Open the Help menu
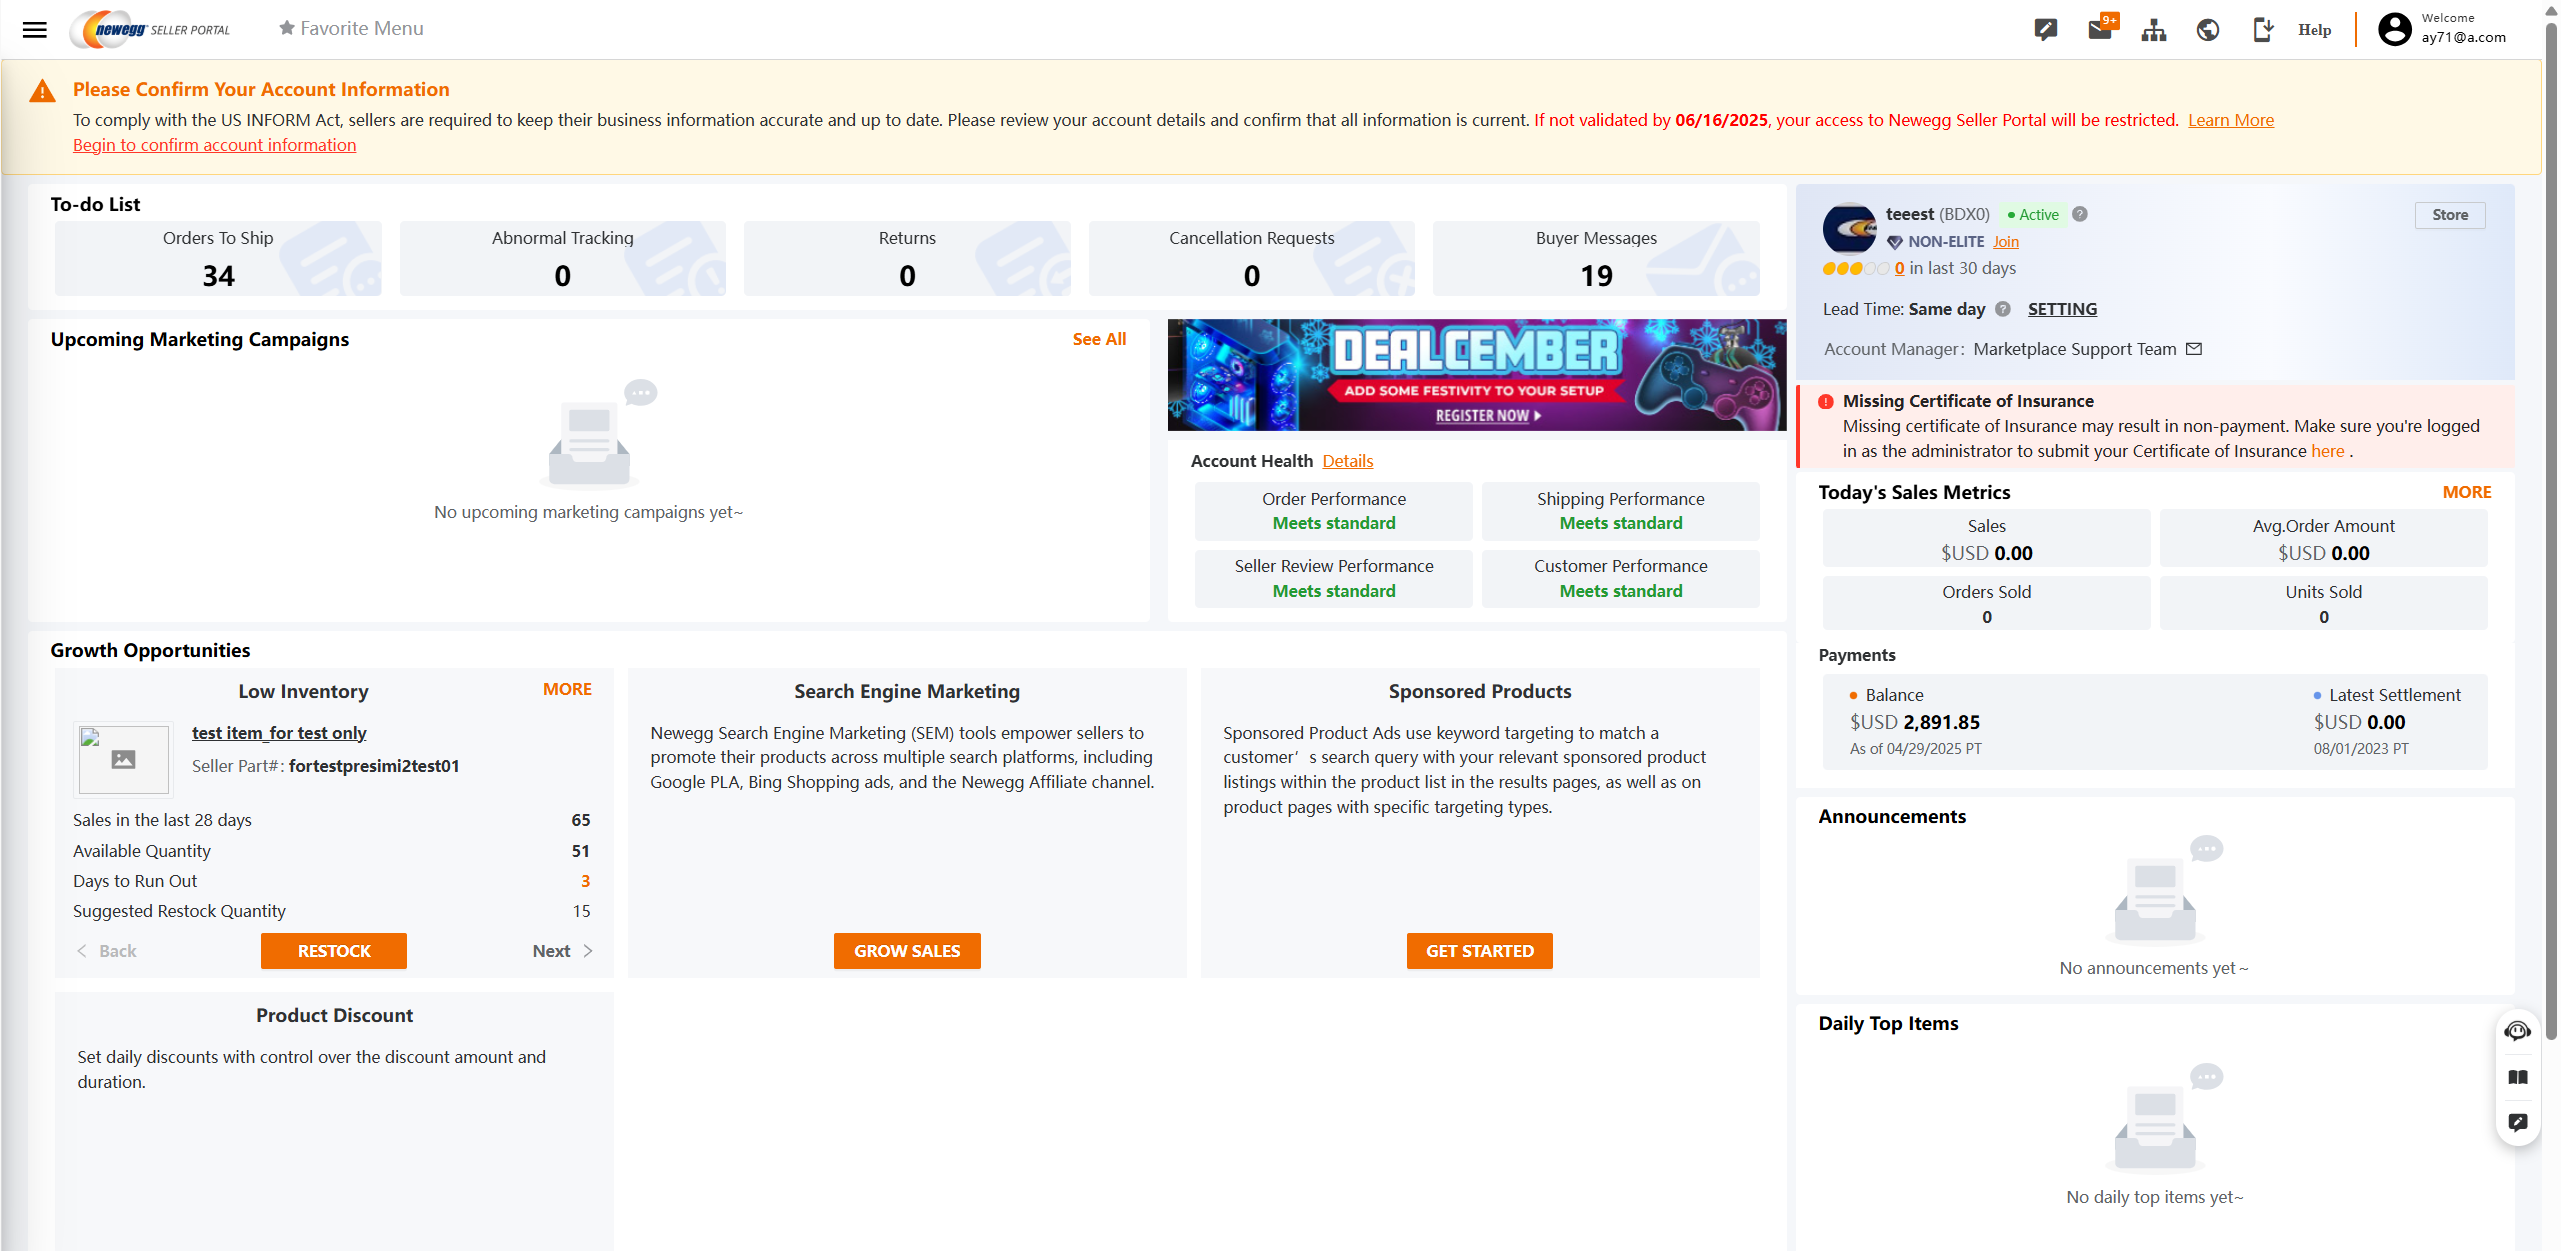Image resolution: width=2561 pixels, height=1251 pixels. click(2314, 30)
